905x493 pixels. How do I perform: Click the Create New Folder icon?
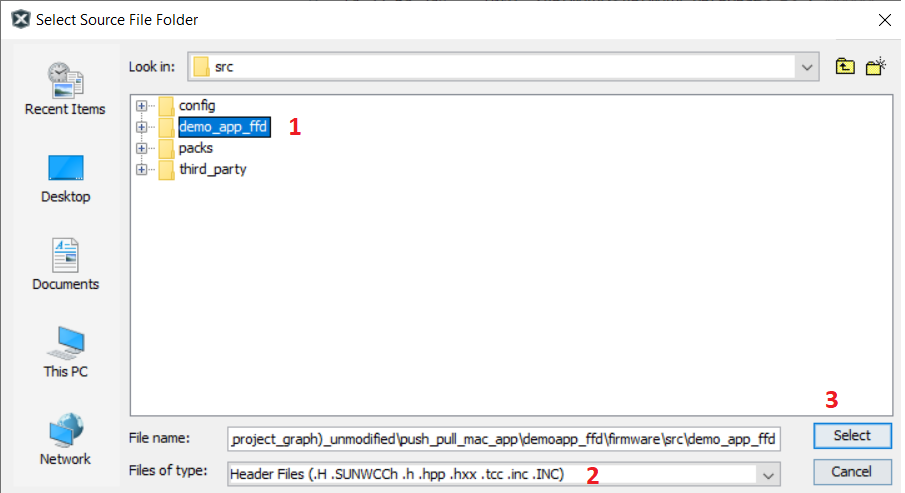click(876, 67)
